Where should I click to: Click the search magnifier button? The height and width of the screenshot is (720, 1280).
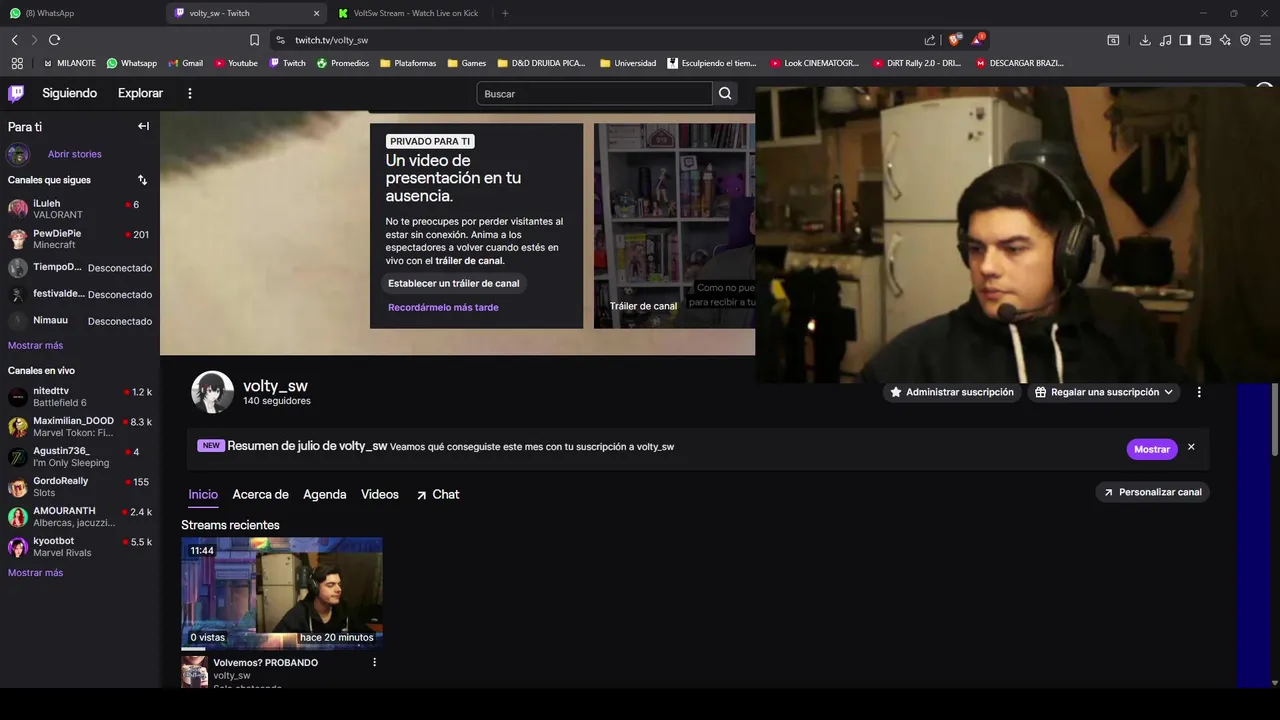(x=726, y=93)
